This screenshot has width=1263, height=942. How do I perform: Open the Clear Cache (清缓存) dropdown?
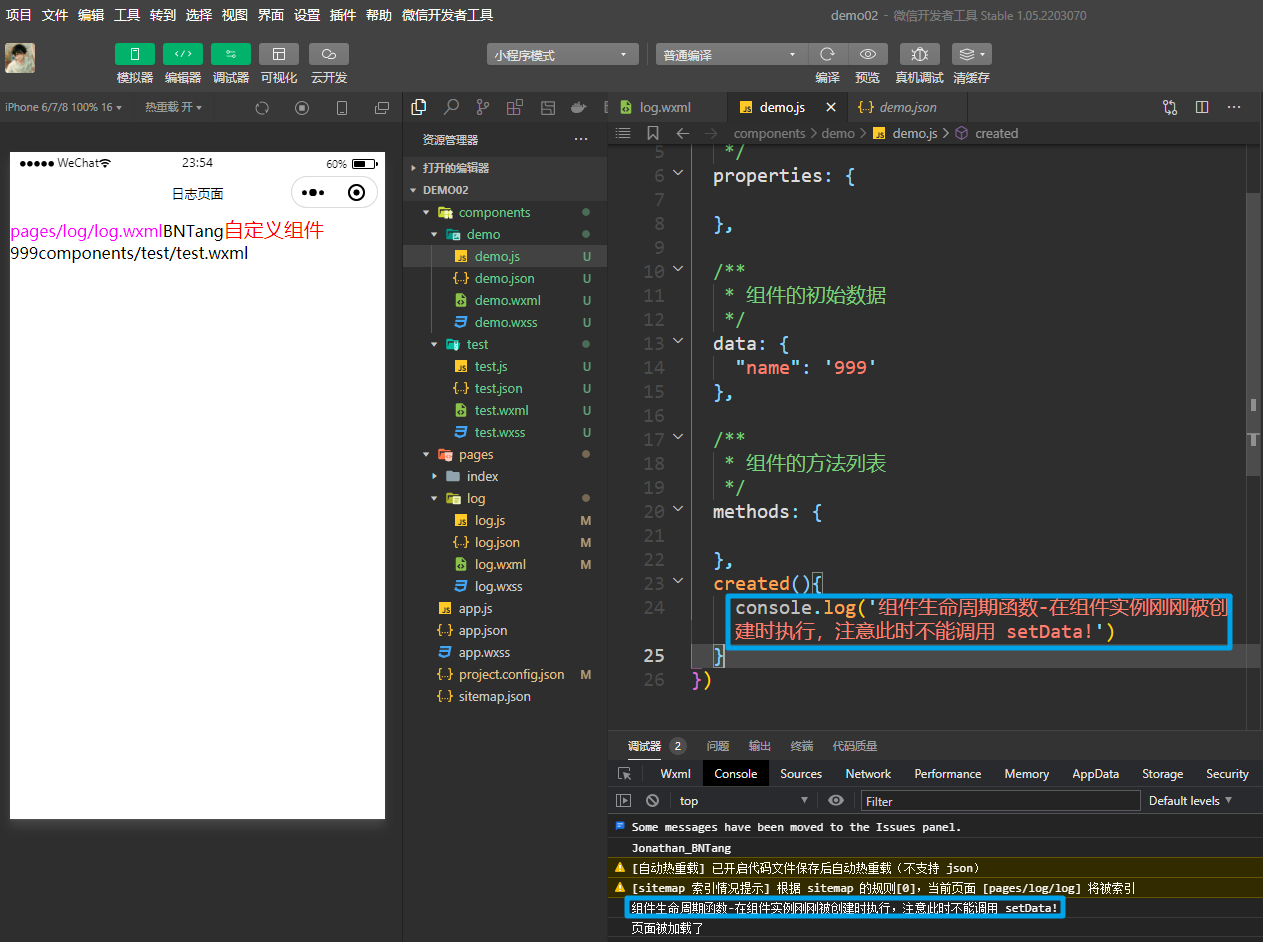(972, 54)
